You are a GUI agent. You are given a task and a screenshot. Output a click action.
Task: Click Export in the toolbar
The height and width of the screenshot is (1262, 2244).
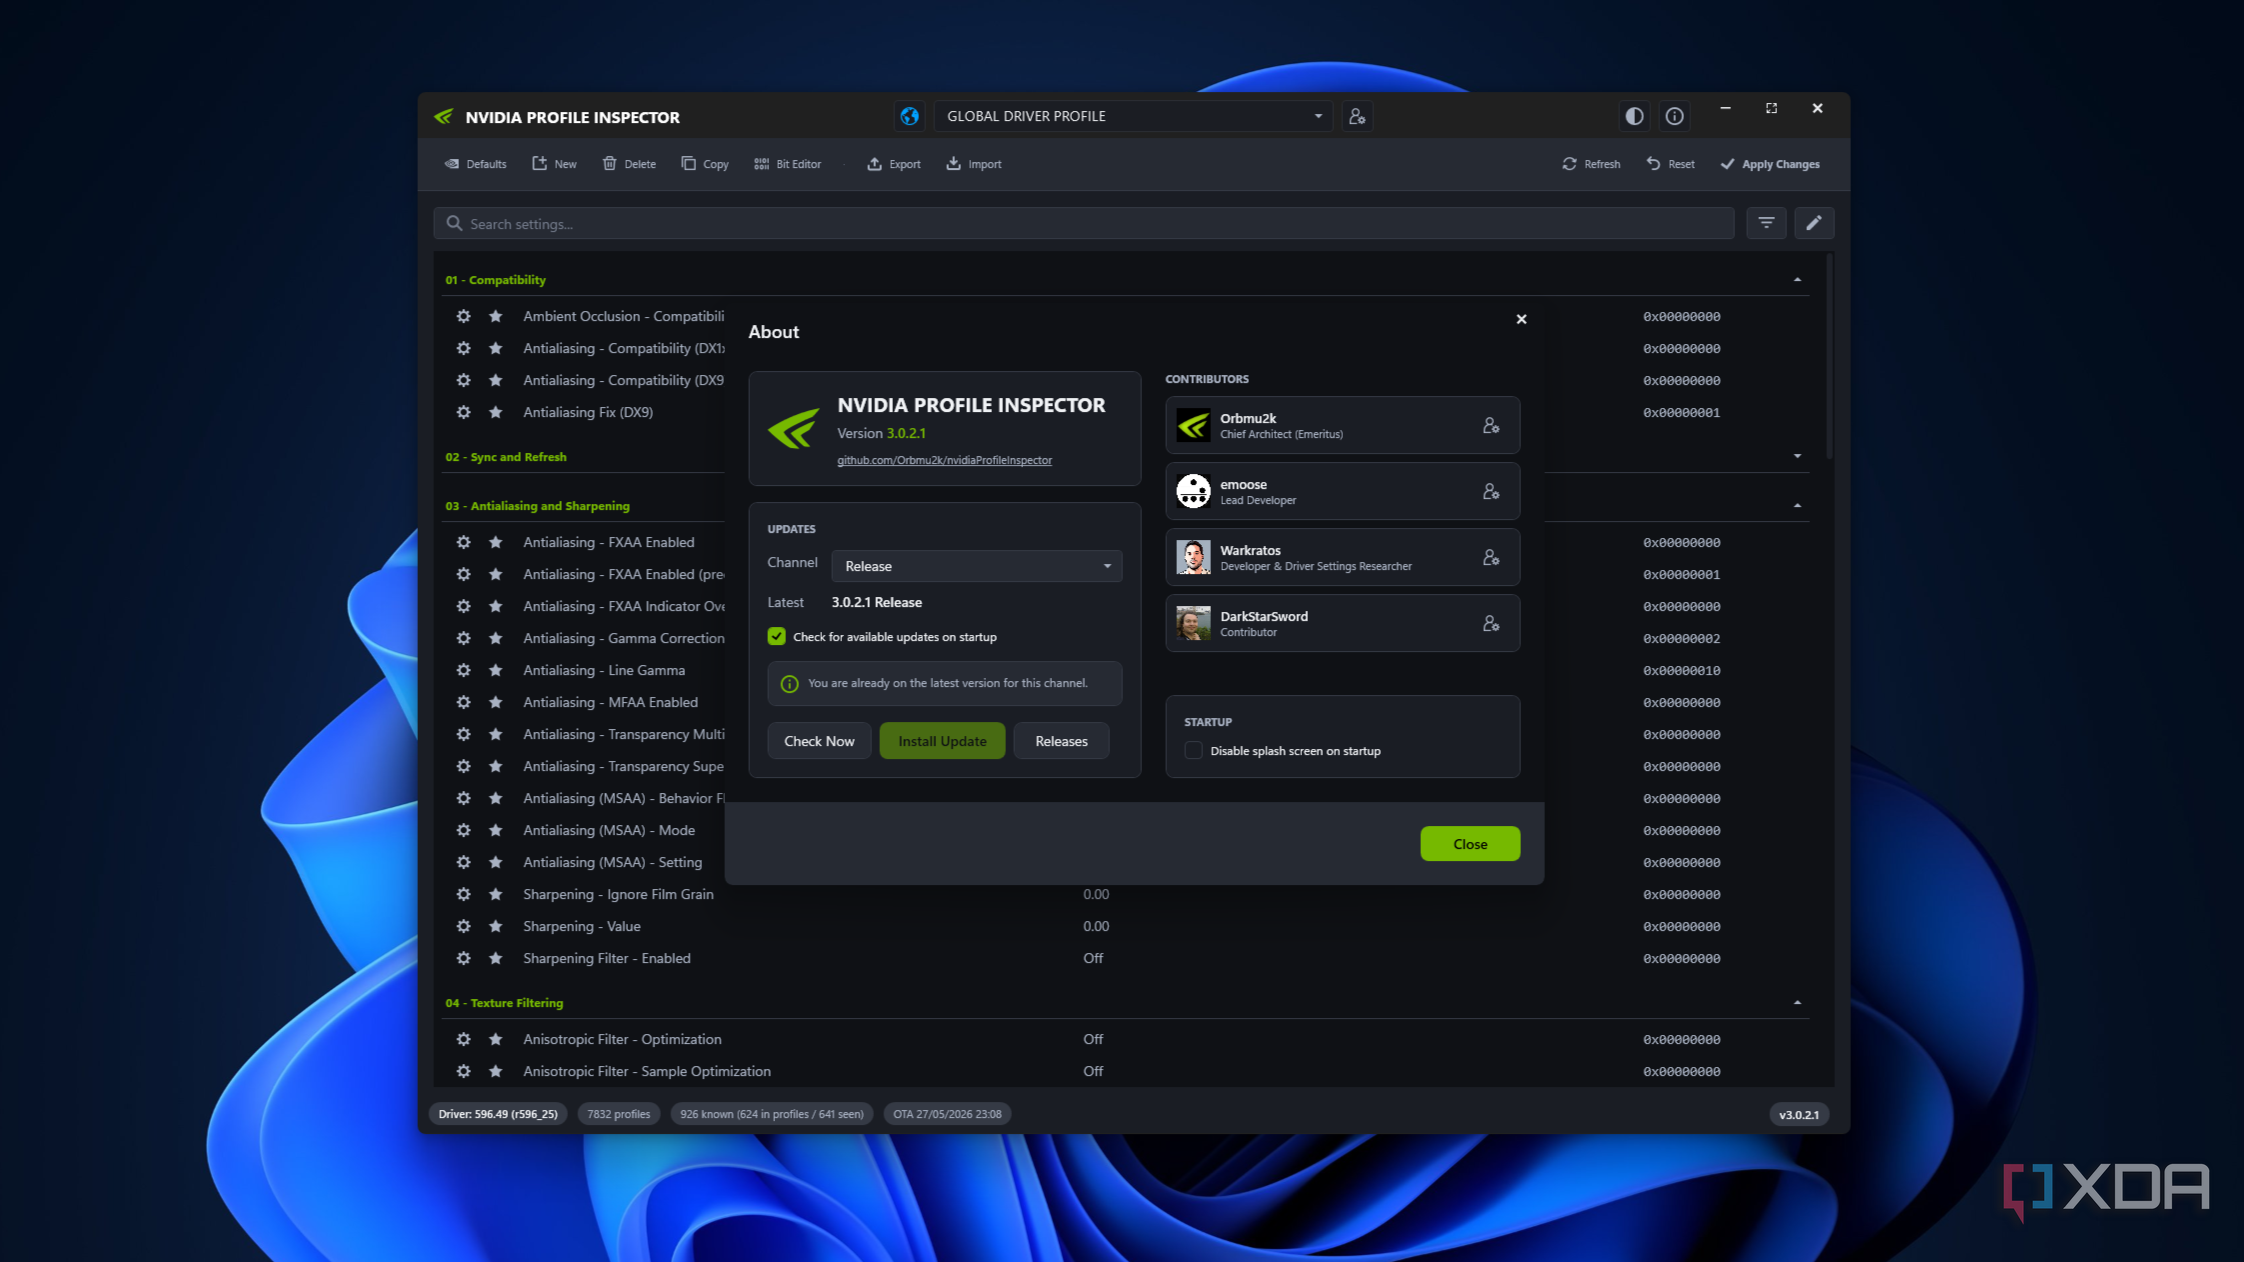point(894,164)
